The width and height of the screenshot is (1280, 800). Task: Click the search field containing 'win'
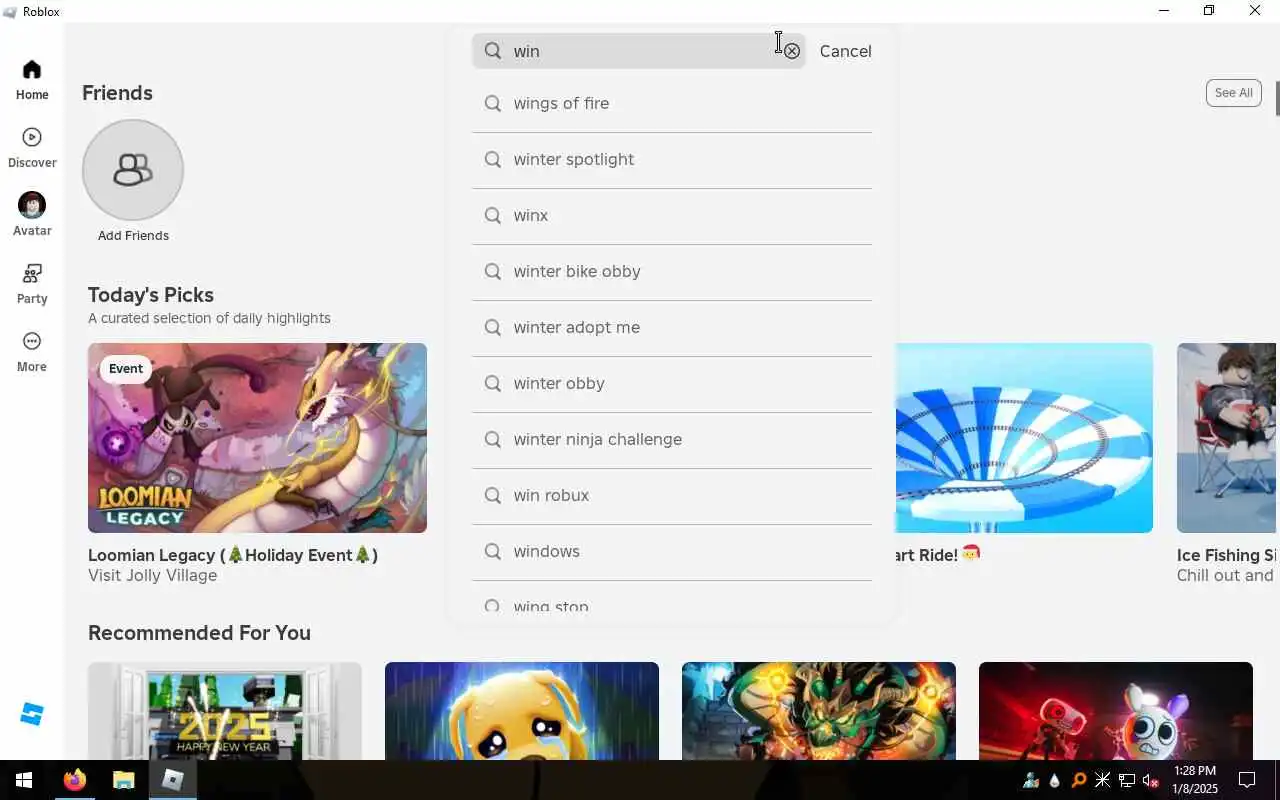639,51
